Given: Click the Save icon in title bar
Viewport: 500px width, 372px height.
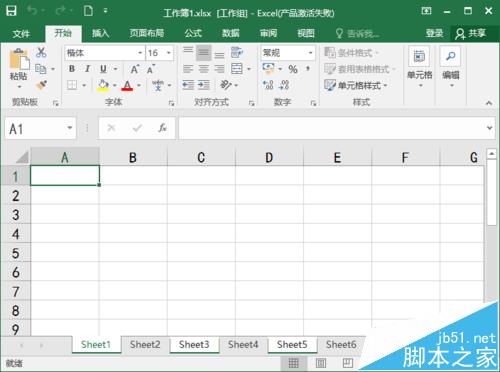Looking at the screenshot, I should pos(11,11).
